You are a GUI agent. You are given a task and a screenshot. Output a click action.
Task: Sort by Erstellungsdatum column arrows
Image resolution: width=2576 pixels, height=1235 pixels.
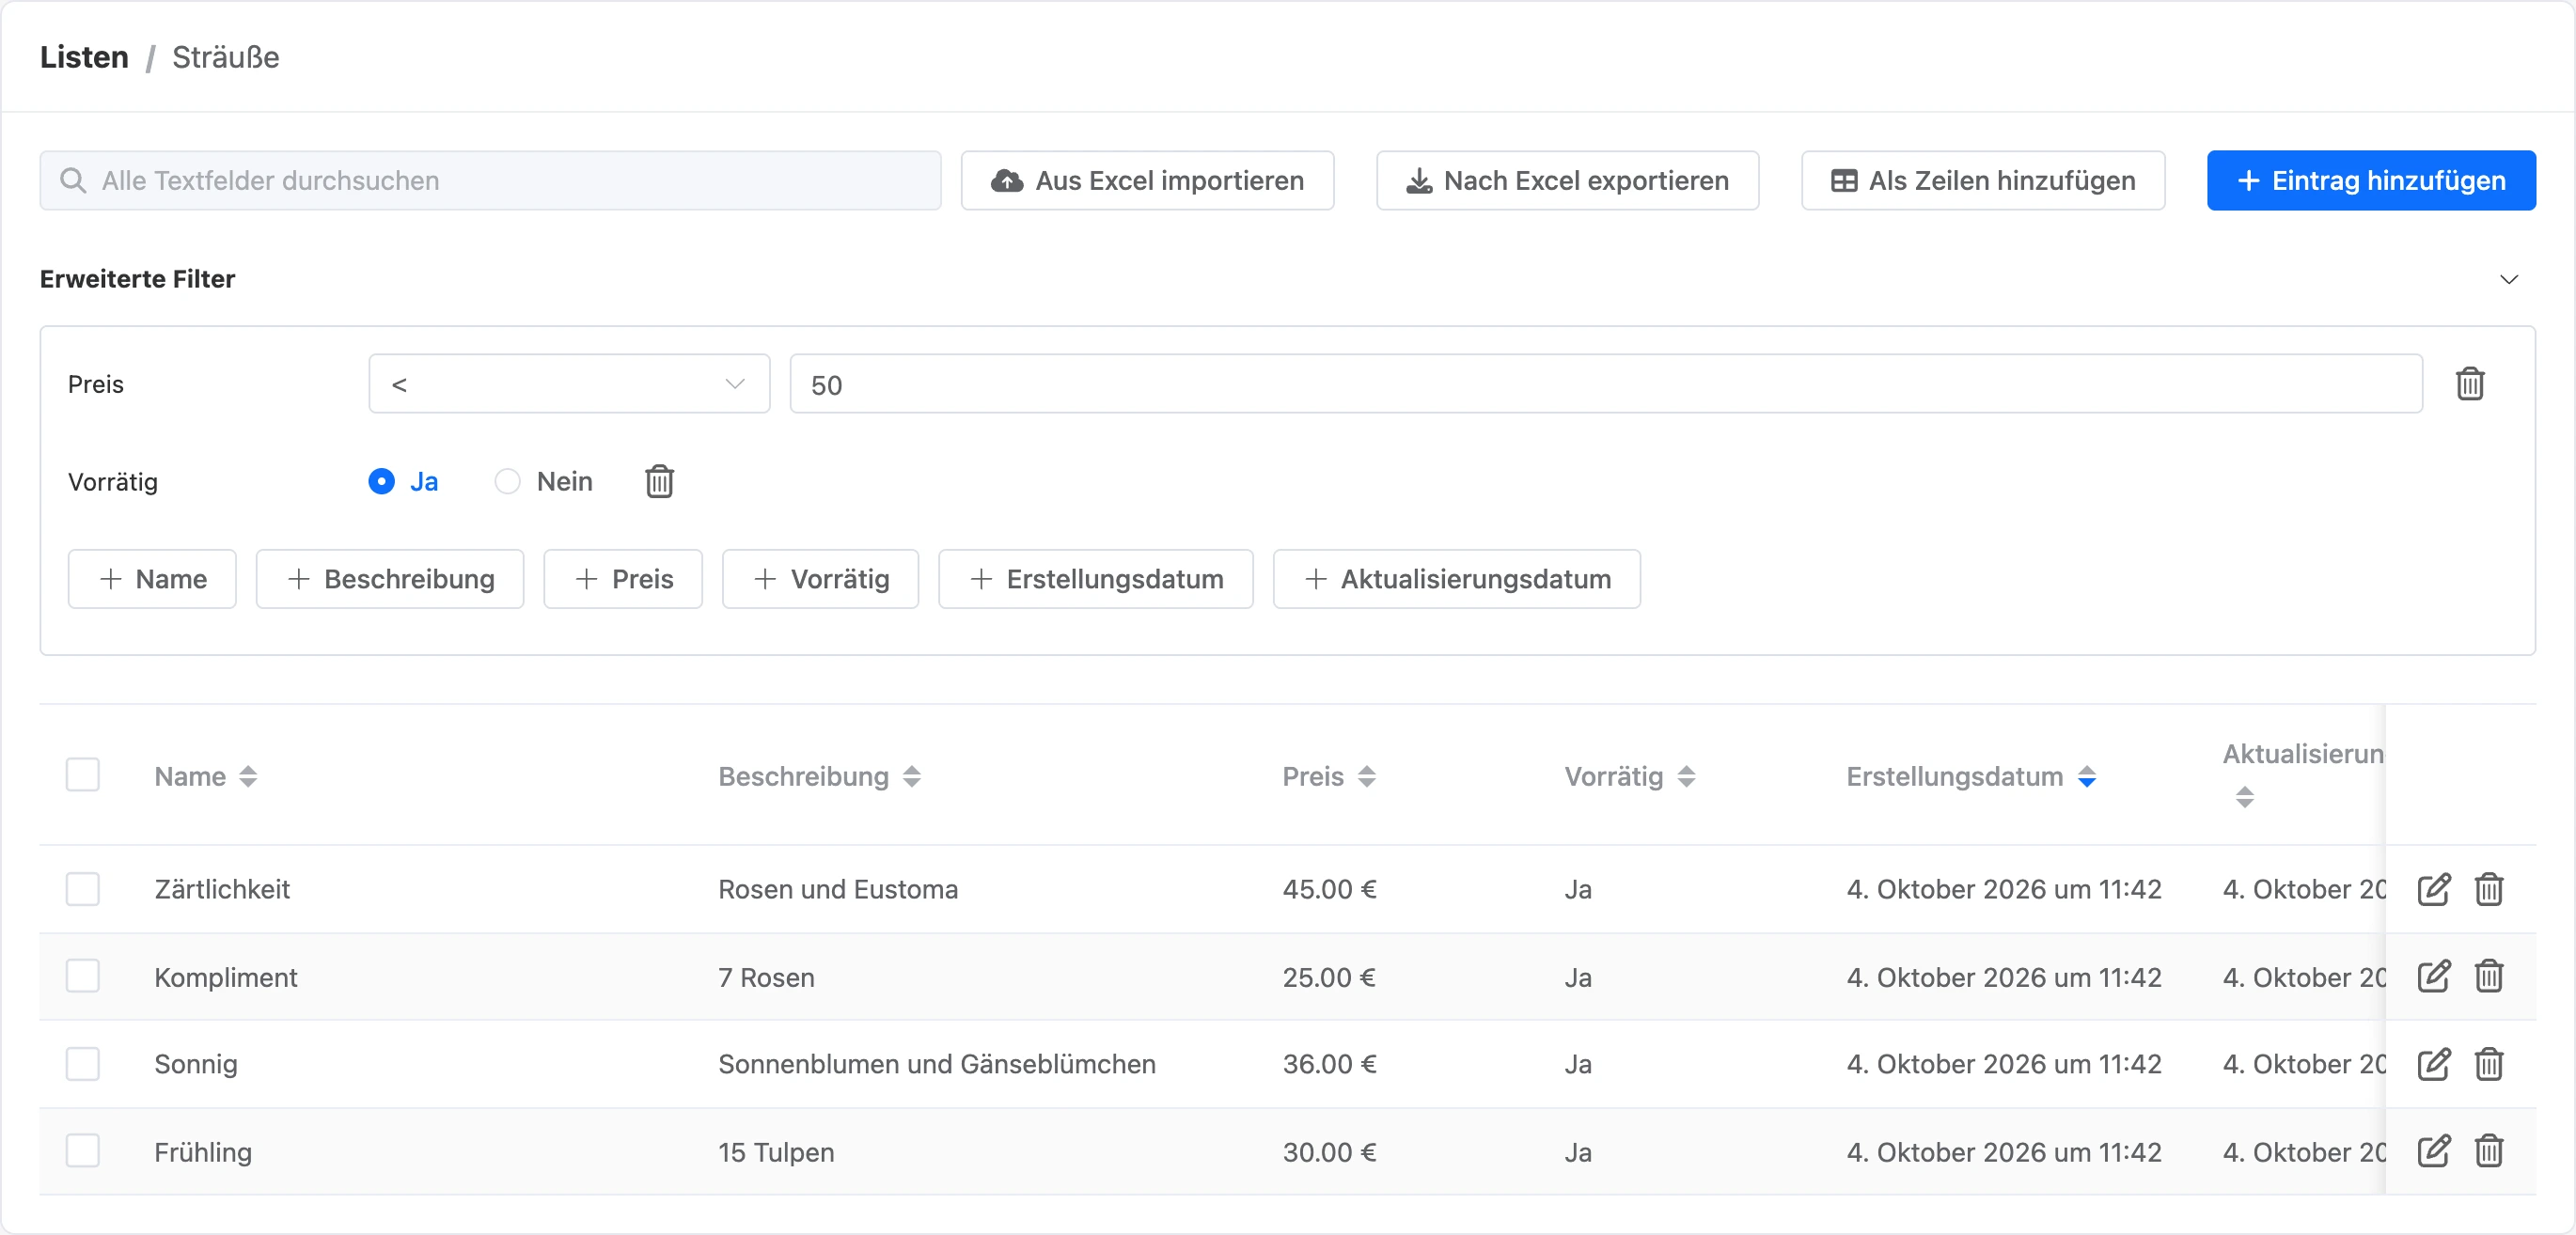(x=2086, y=776)
